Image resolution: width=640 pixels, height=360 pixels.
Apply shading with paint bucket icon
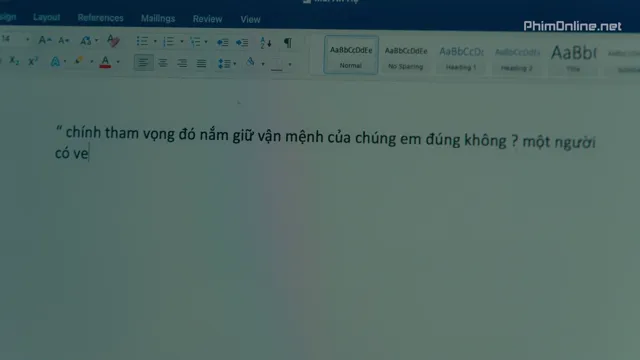click(x=250, y=62)
